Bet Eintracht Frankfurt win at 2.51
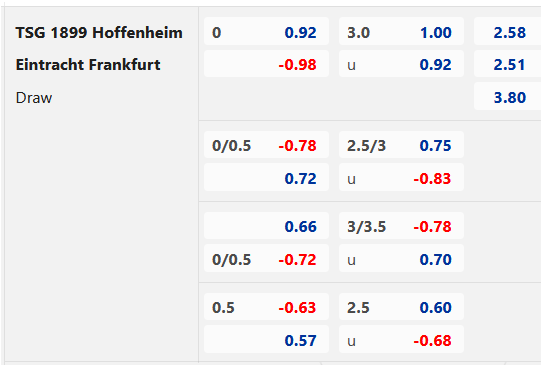 (508, 65)
